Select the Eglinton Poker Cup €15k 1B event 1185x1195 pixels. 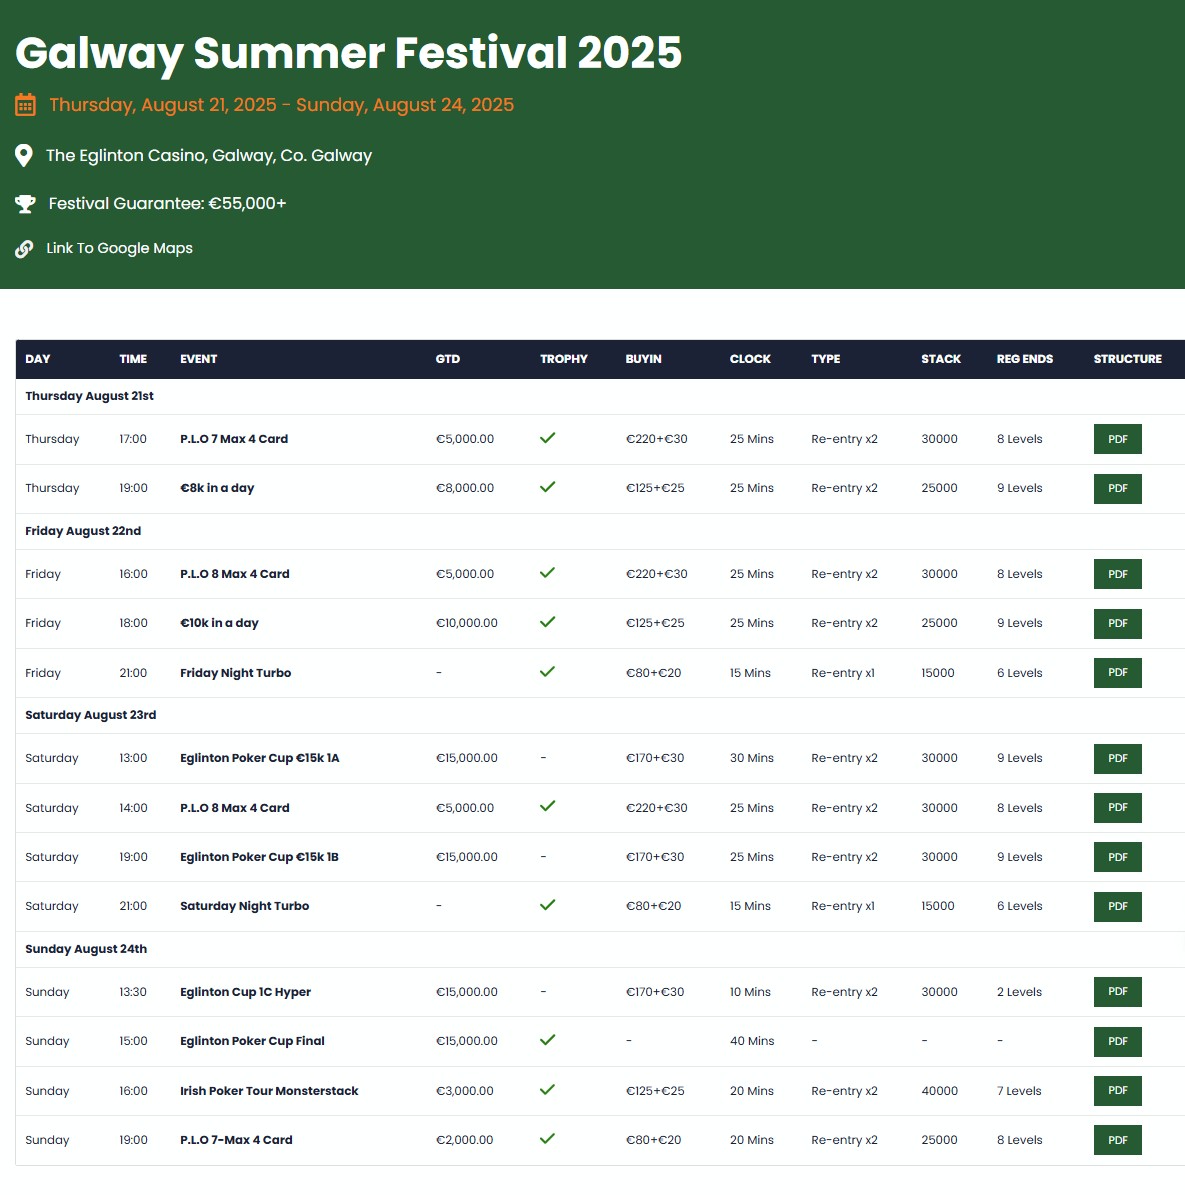259,857
